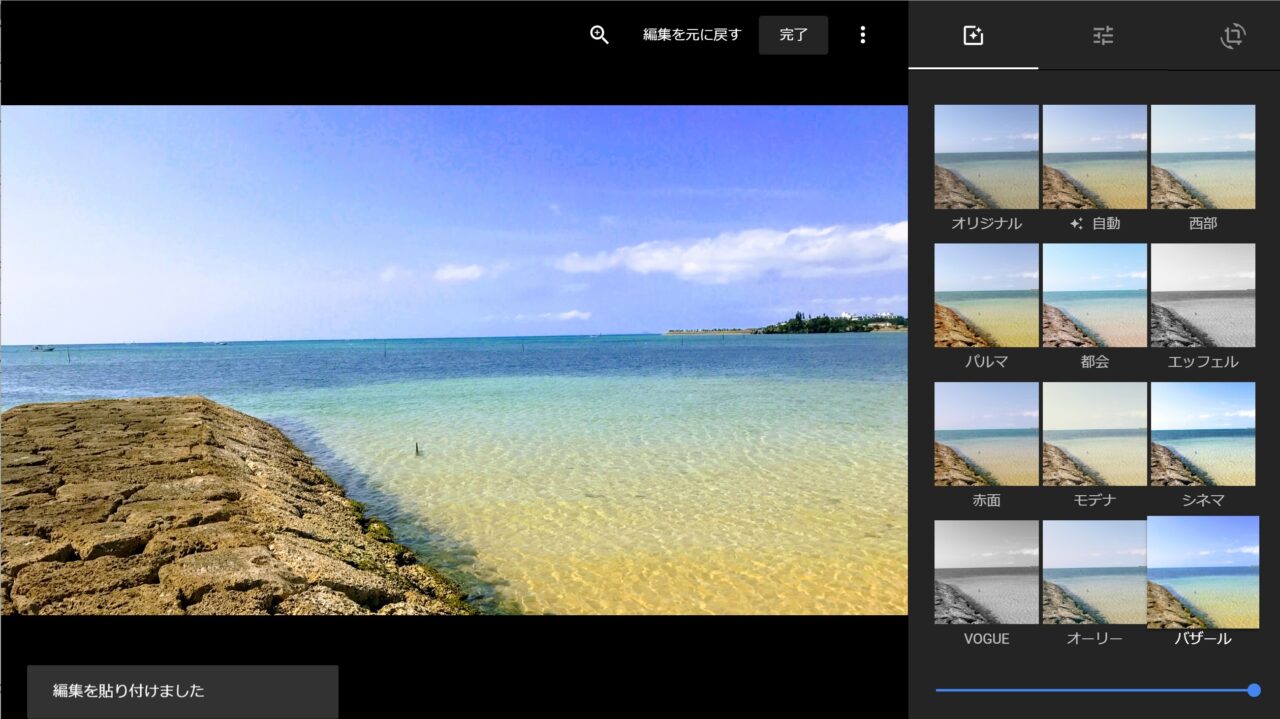
Task: Choose the 西部 filter
Action: tap(1202, 157)
